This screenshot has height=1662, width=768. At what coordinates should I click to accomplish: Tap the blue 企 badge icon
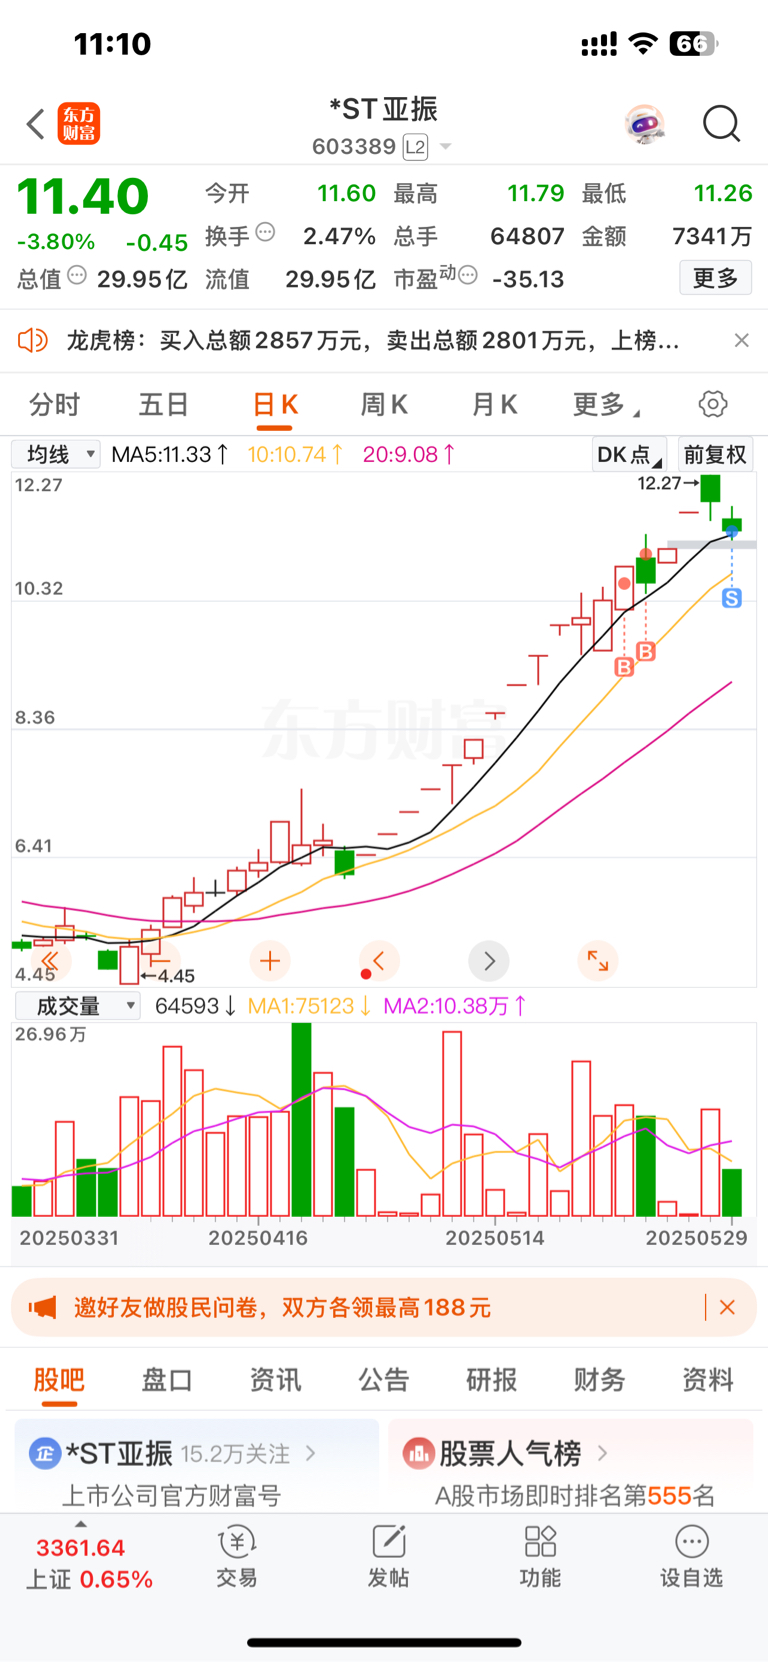tap(45, 1453)
